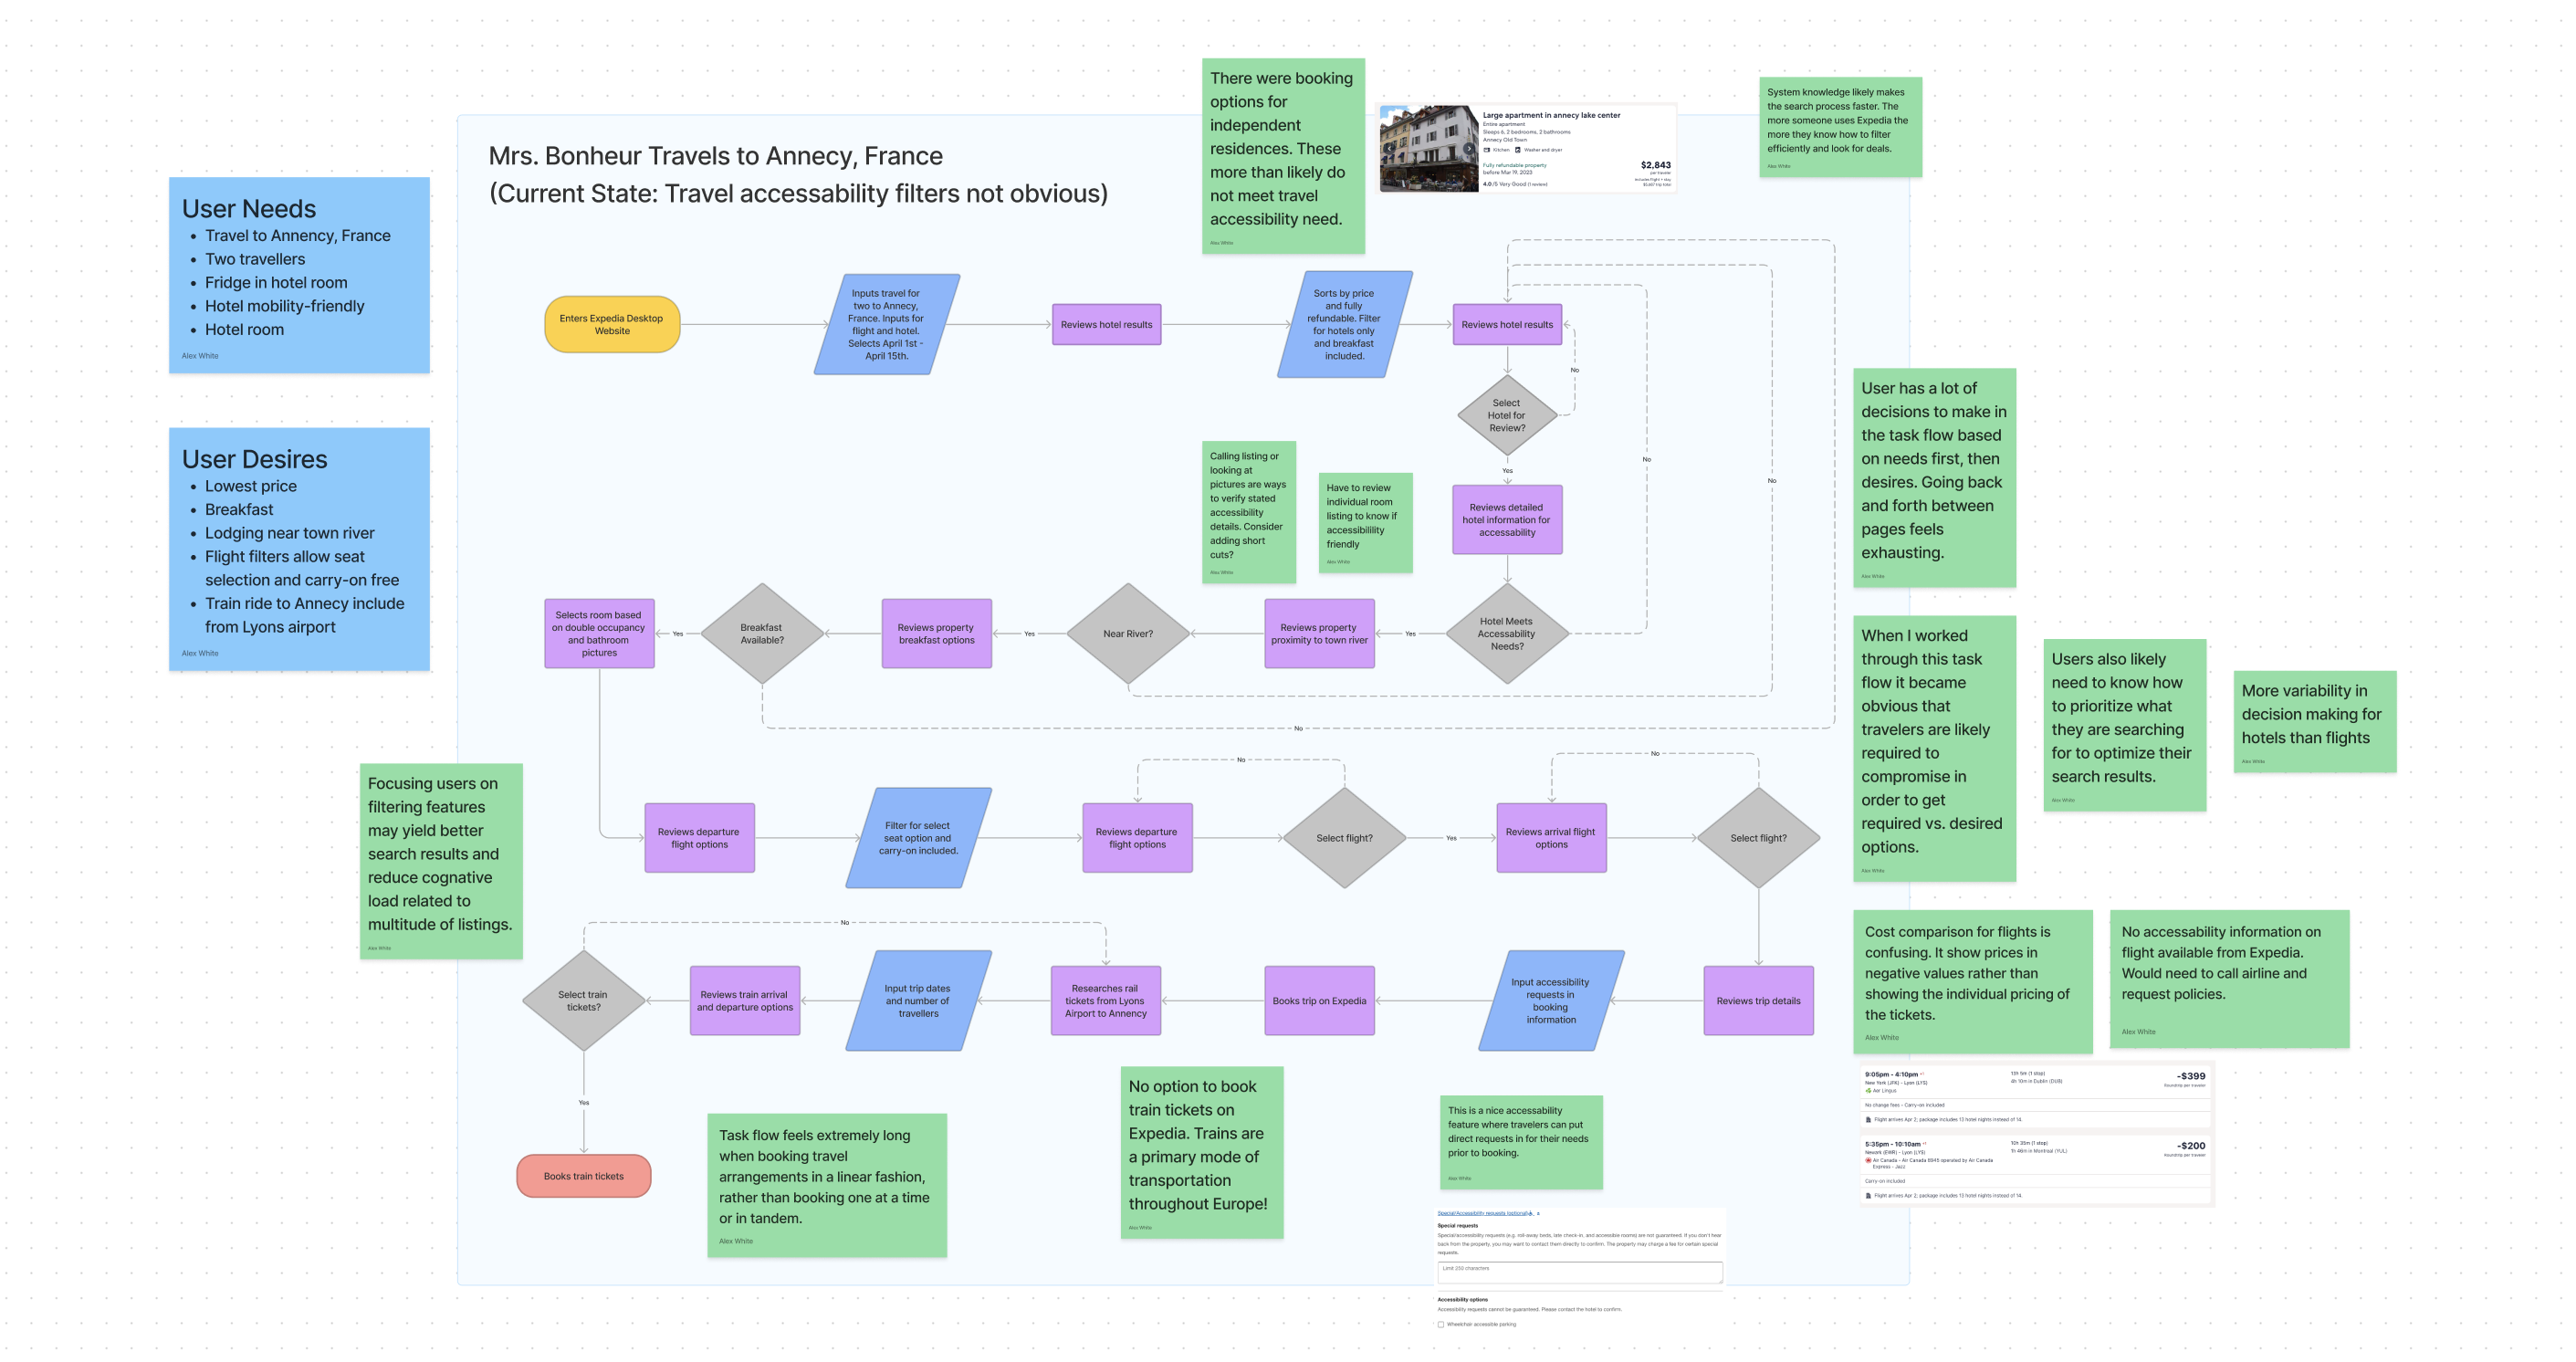Select the blue 'User Needs' sticky note
Screen dimensions: 2576x1362
pyautogui.click(x=299, y=275)
